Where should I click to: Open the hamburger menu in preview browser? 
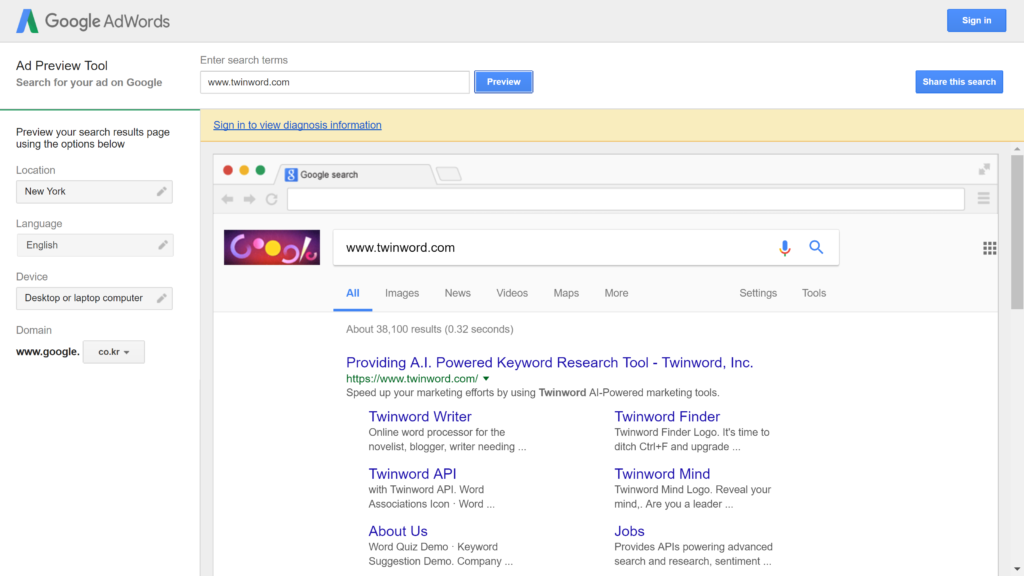984,199
